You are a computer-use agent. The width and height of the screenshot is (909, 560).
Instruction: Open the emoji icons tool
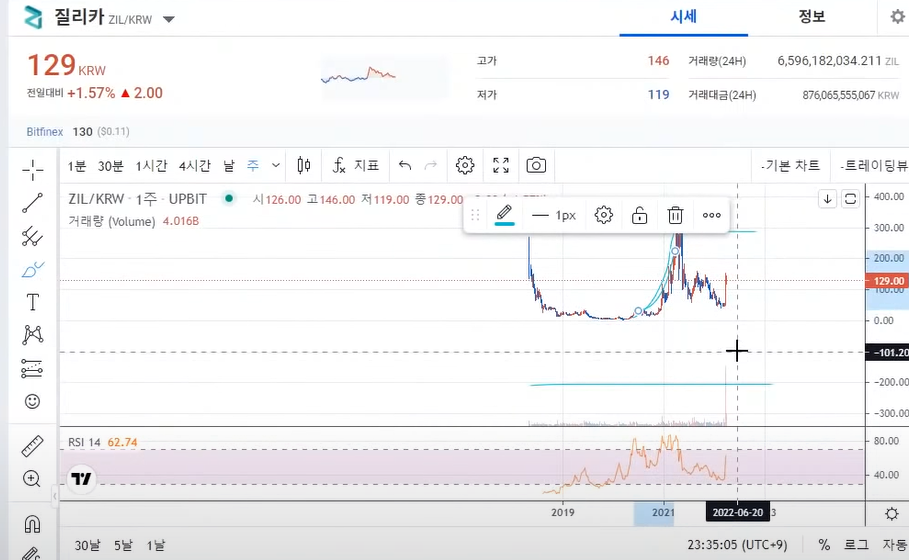coord(32,401)
